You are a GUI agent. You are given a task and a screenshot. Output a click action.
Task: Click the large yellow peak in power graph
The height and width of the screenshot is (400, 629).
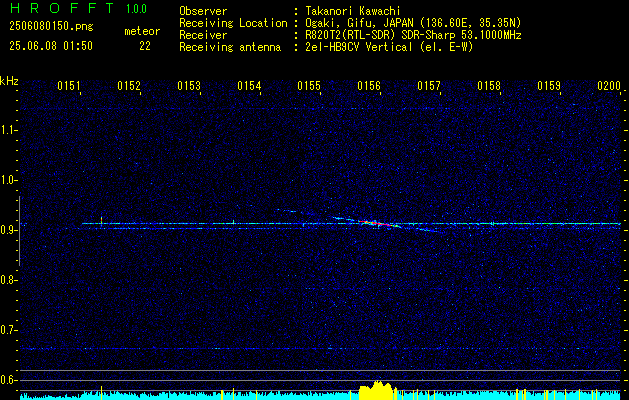377,391
